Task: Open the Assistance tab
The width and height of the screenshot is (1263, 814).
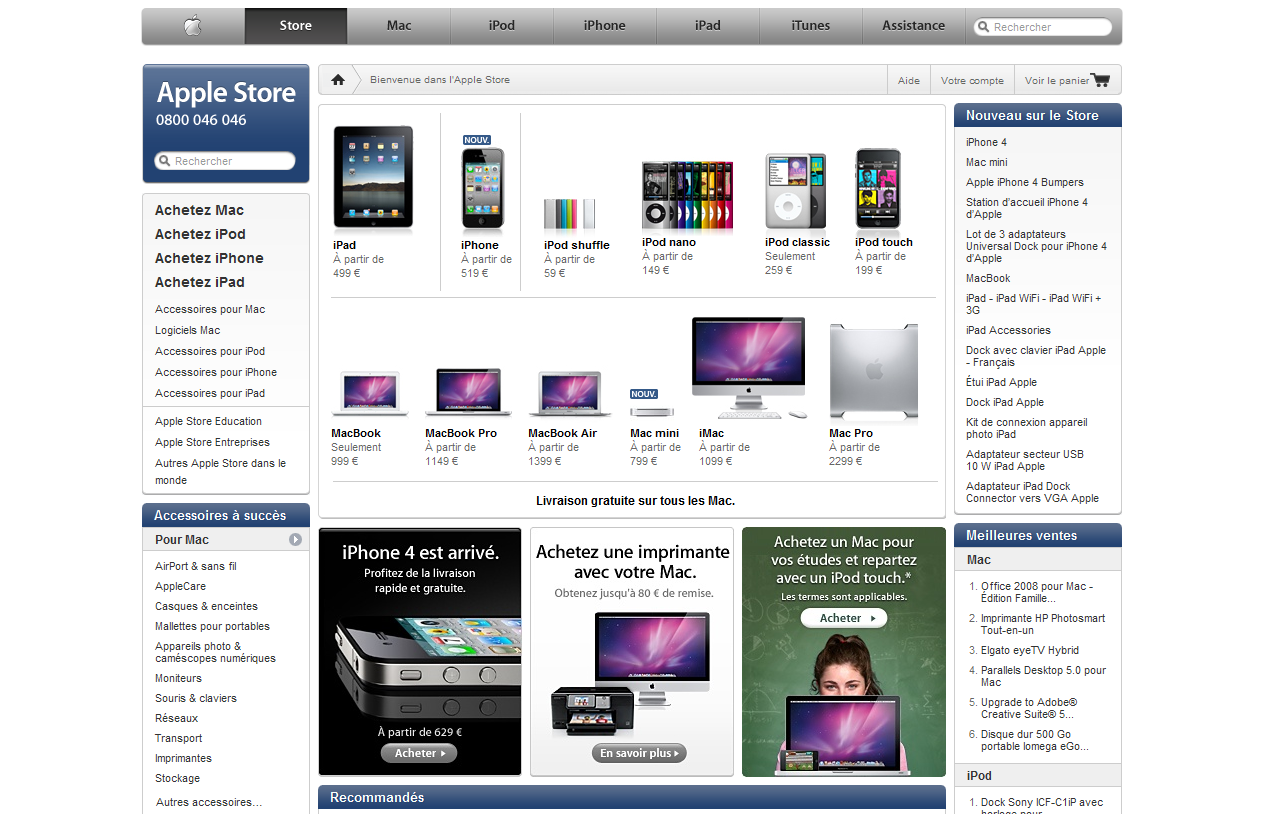Action: [914, 26]
